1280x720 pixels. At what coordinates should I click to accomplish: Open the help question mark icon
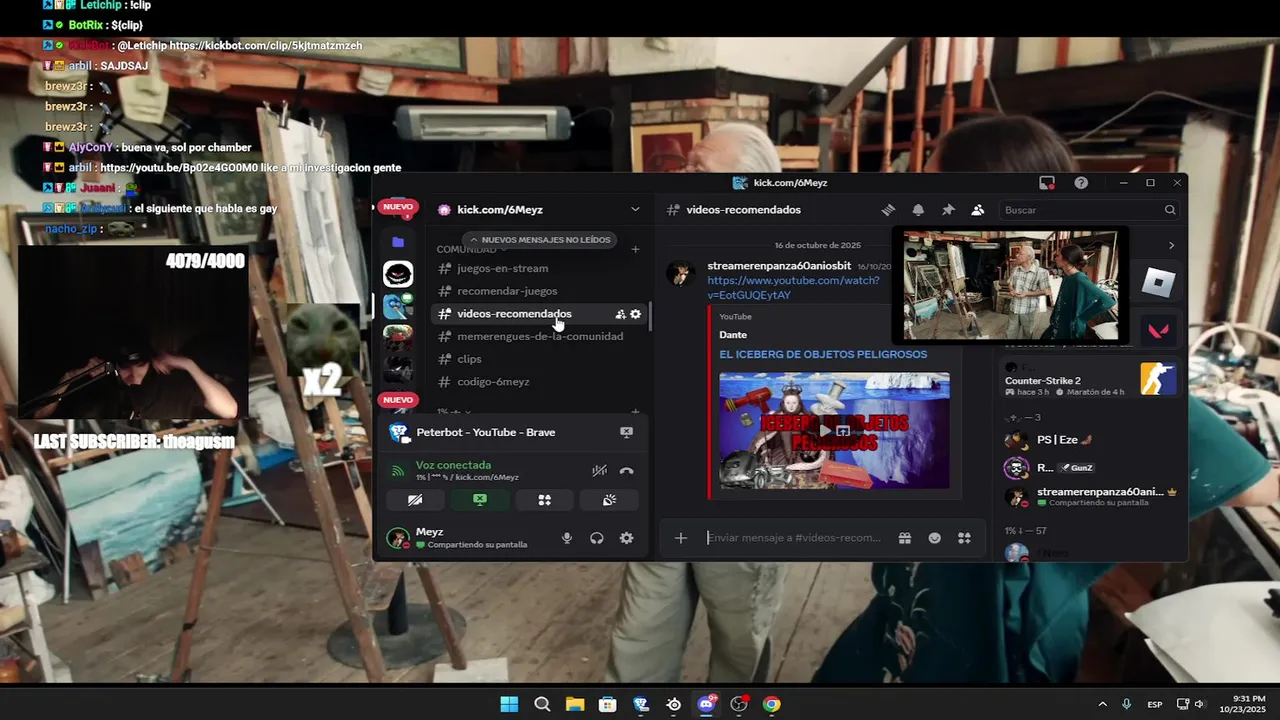click(x=1081, y=183)
